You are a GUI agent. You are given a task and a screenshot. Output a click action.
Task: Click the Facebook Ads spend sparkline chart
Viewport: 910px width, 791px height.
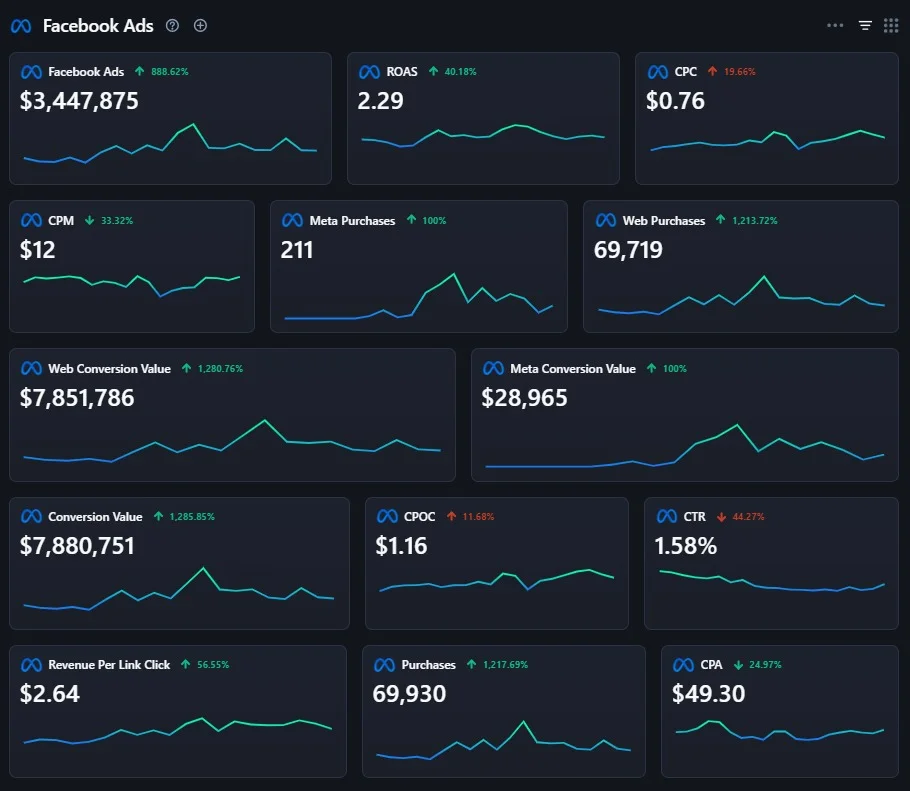[170, 143]
